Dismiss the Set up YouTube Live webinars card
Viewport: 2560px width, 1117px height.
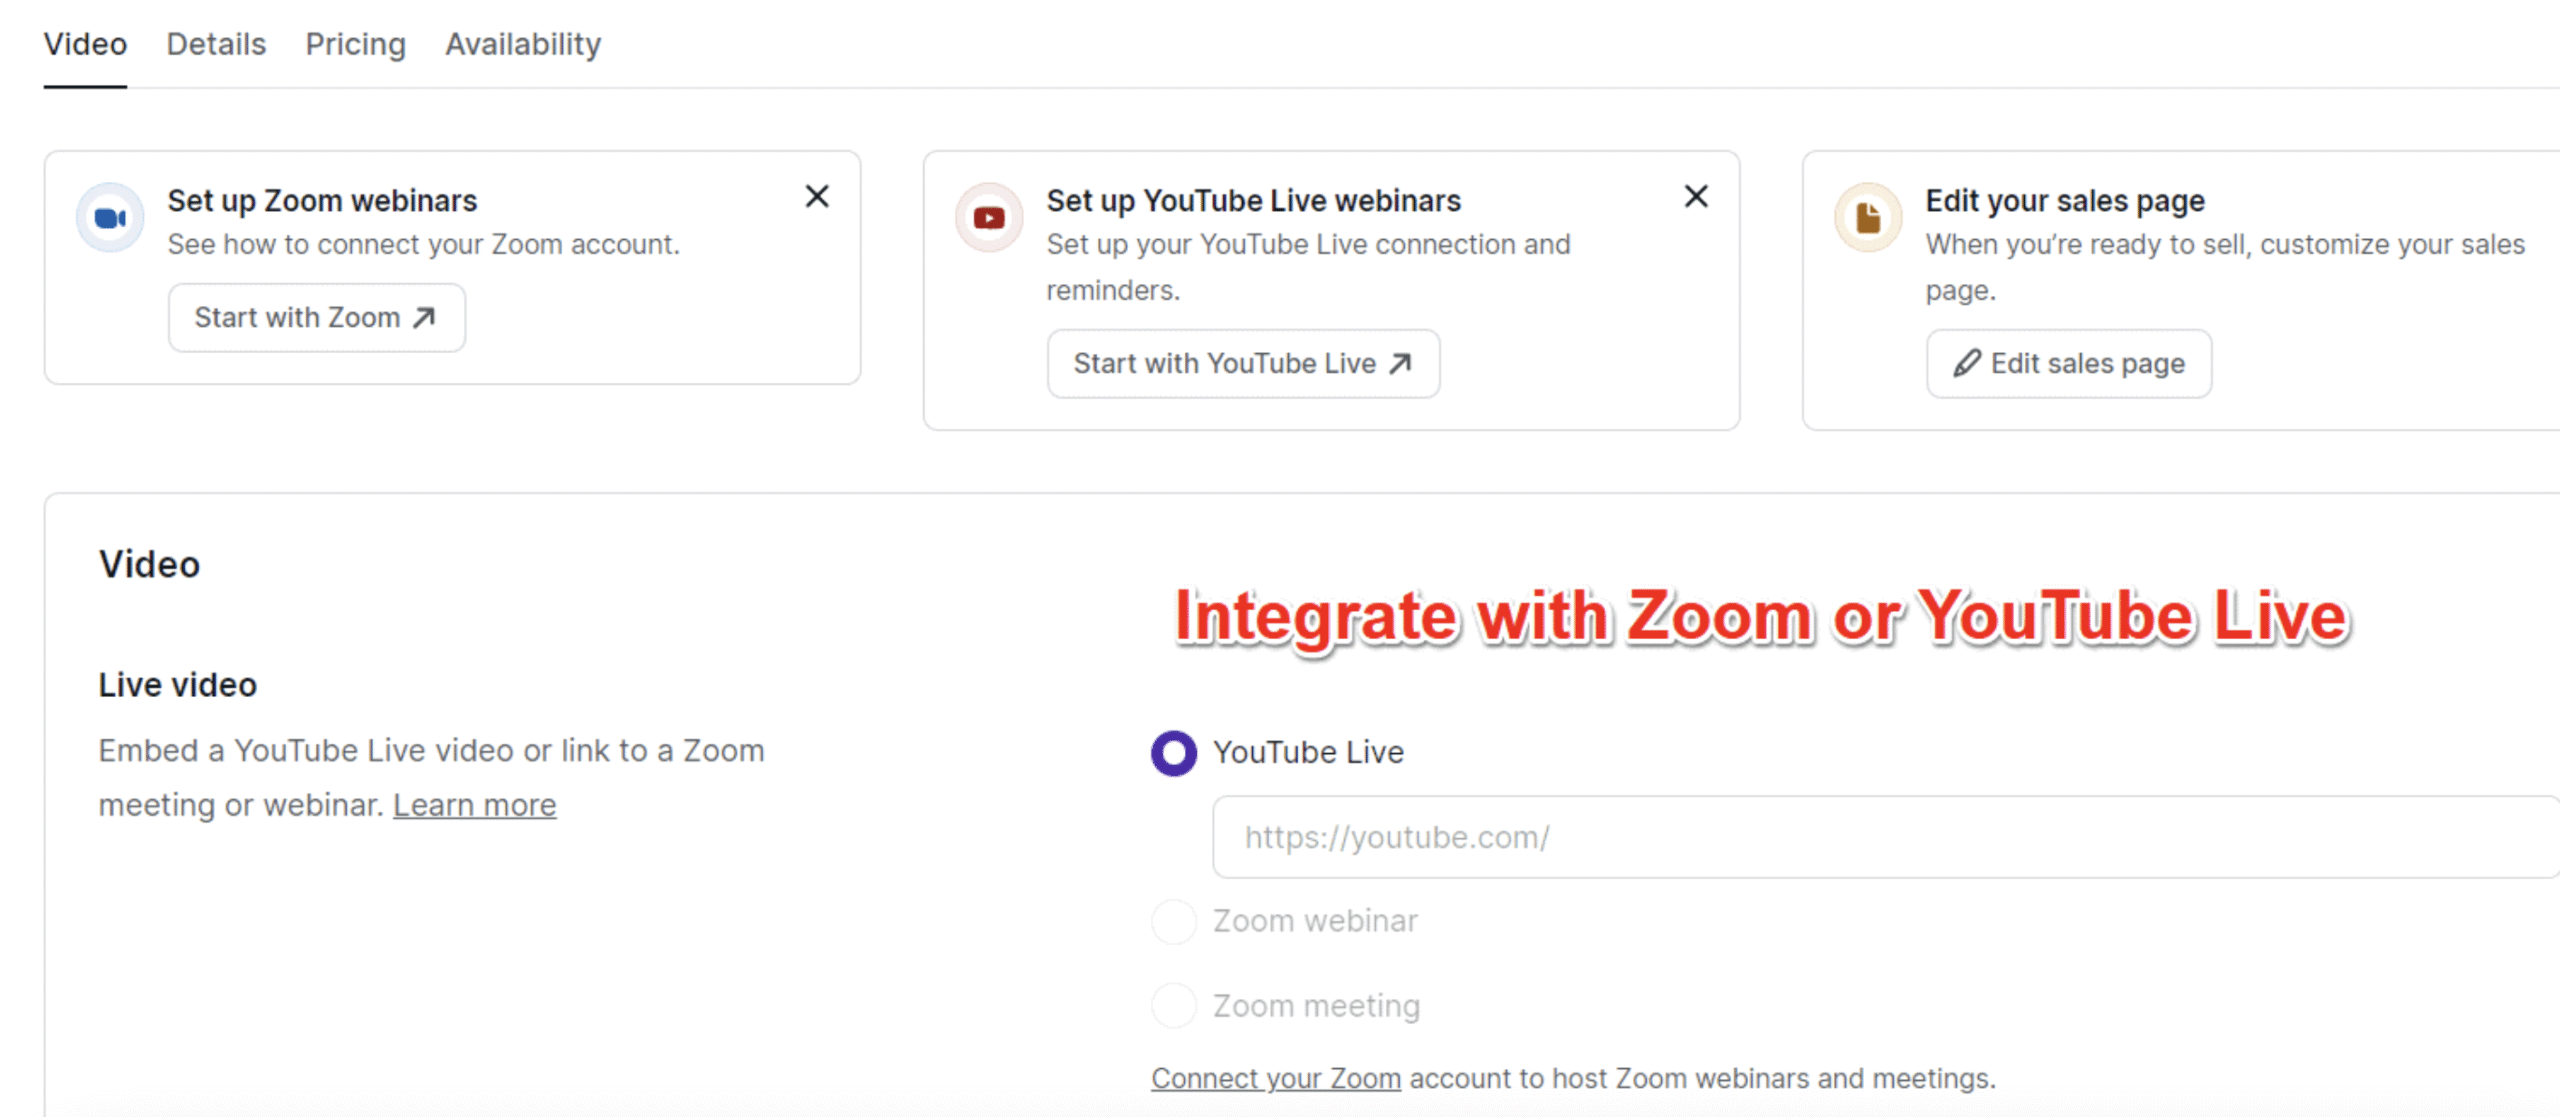pyautogui.click(x=1696, y=197)
